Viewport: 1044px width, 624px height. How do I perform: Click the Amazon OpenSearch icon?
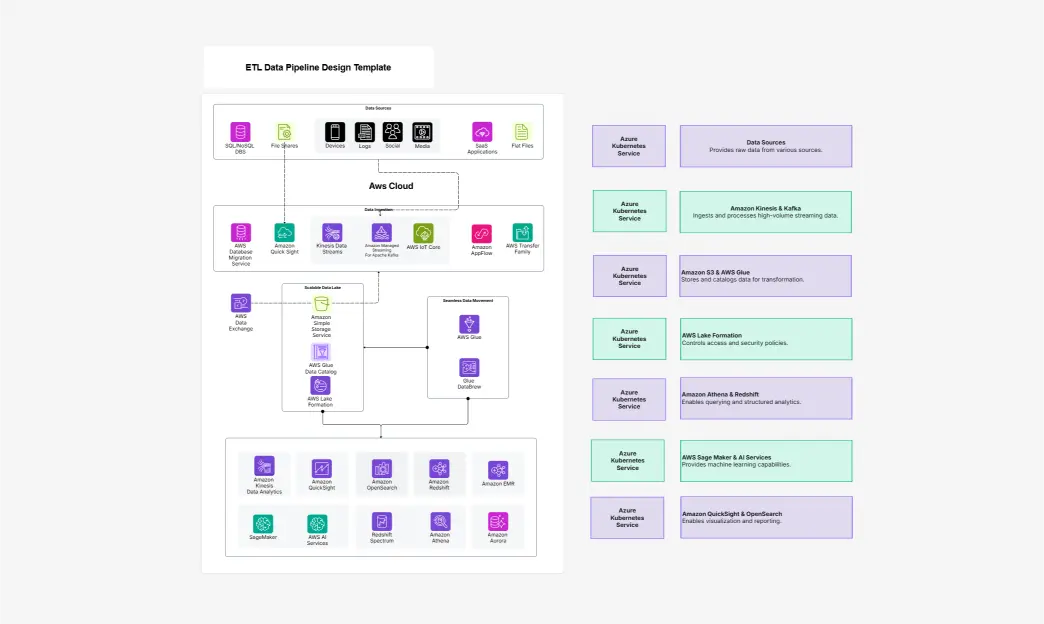tap(382, 468)
